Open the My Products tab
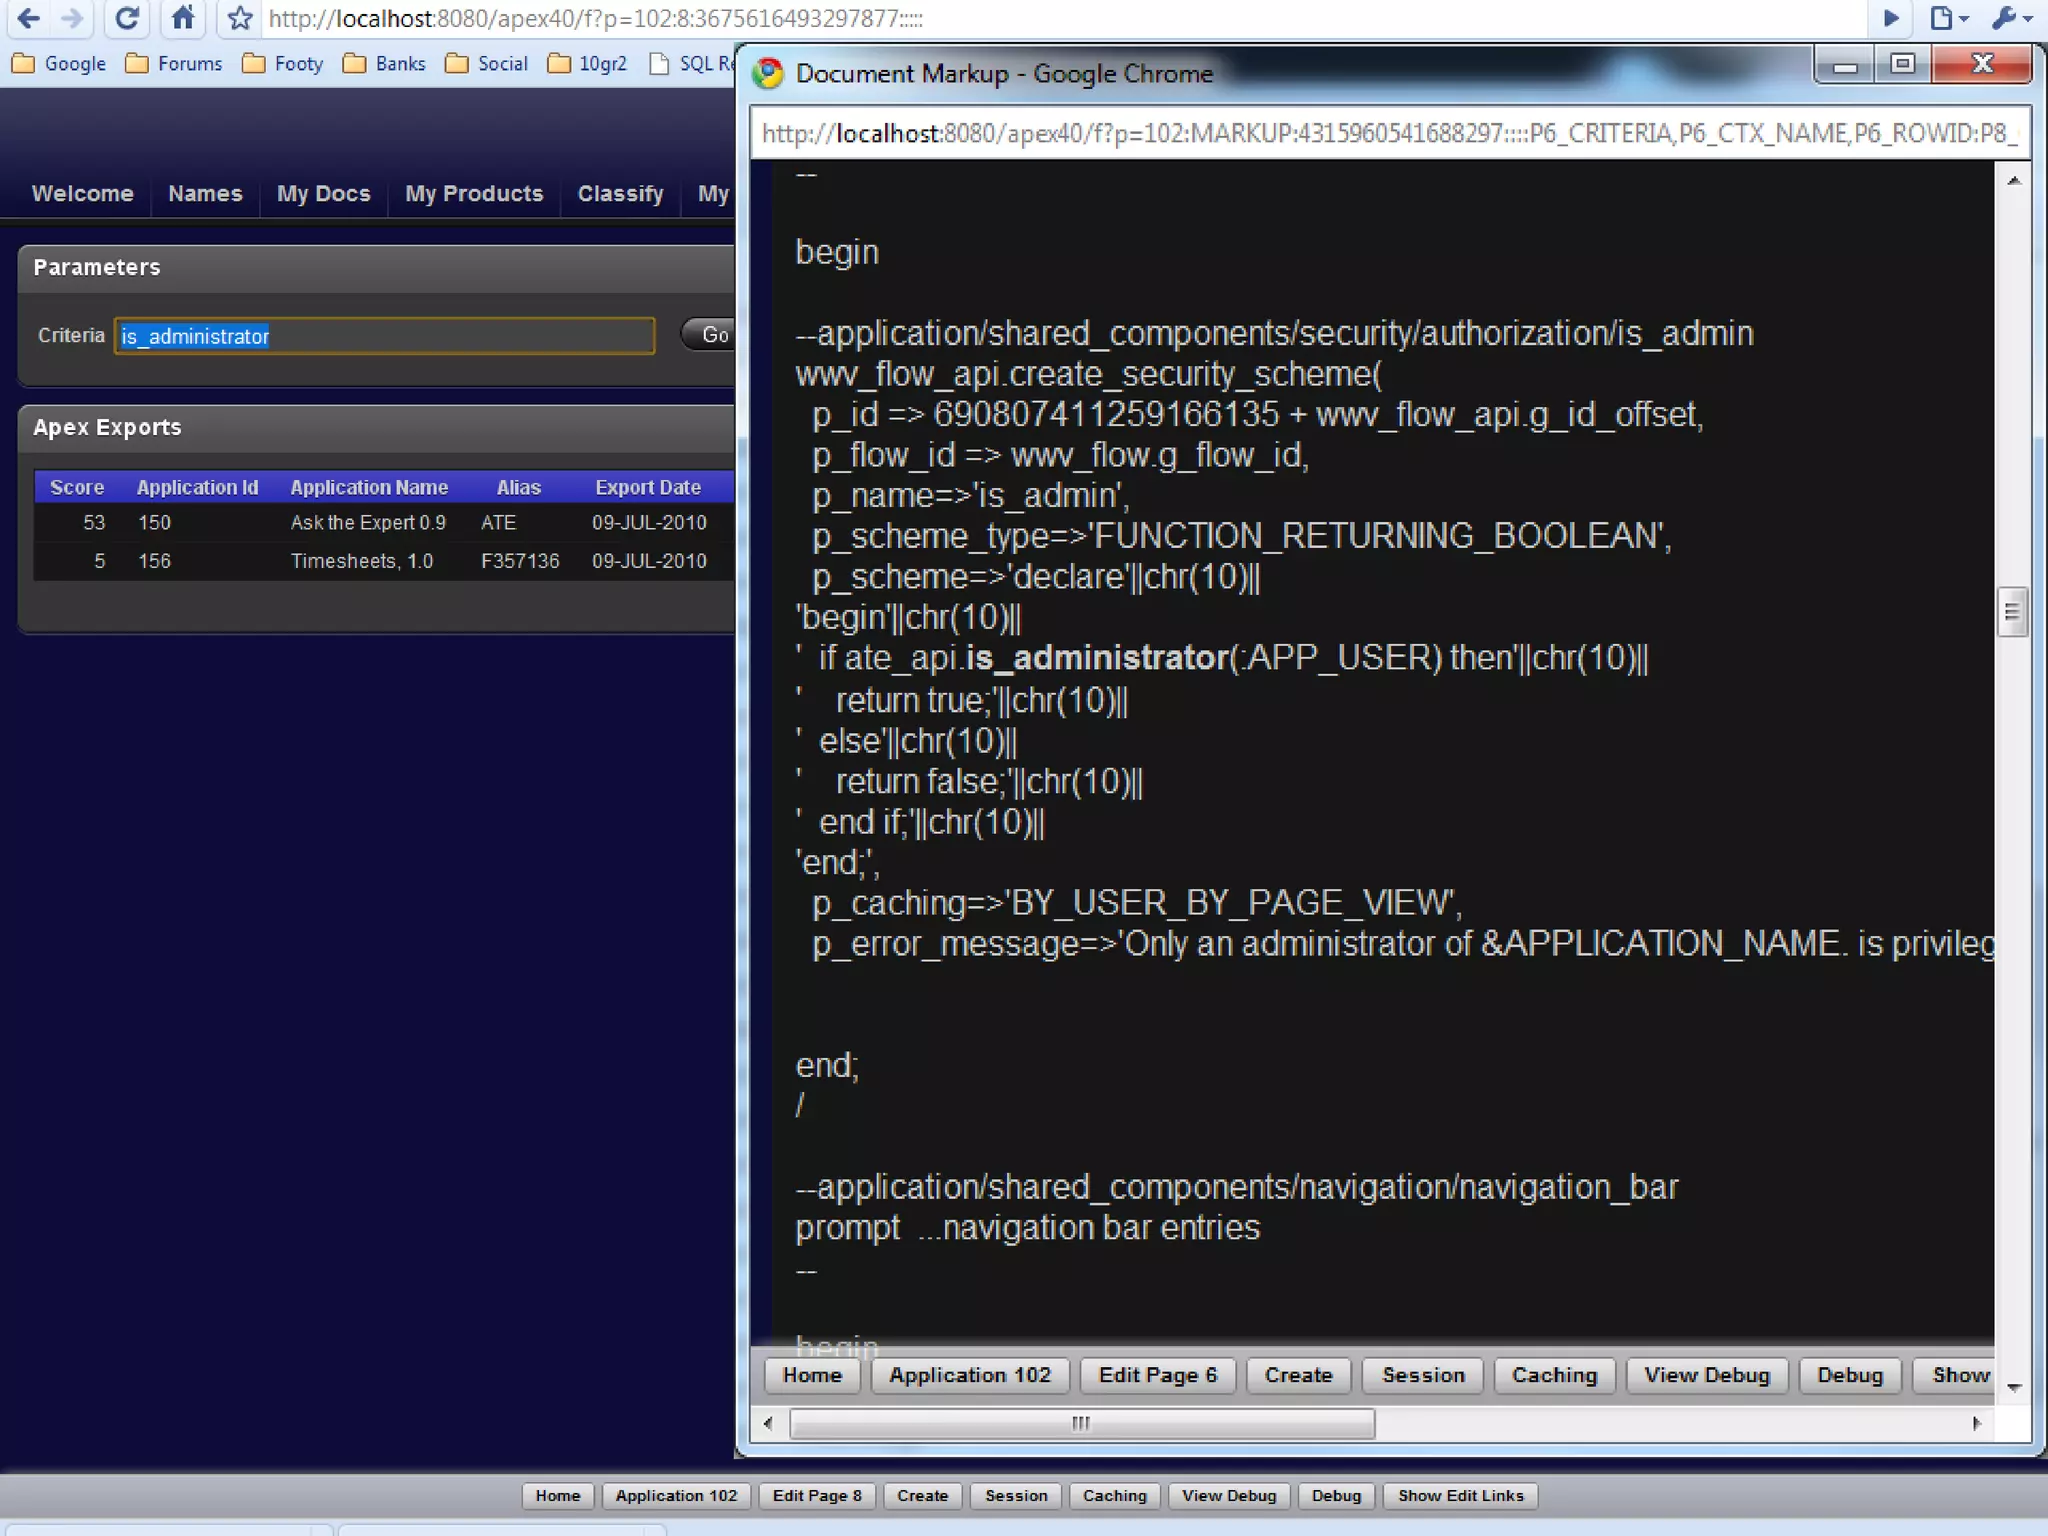 pyautogui.click(x=474, y=194)
